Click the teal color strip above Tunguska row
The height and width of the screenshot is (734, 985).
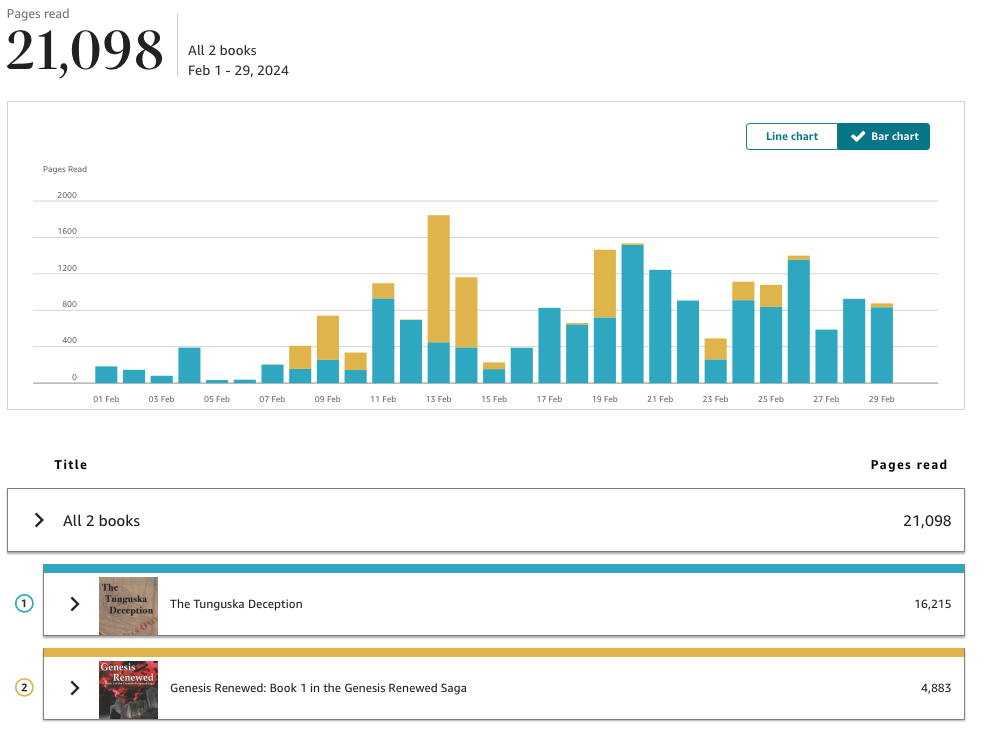click(504, 569)
